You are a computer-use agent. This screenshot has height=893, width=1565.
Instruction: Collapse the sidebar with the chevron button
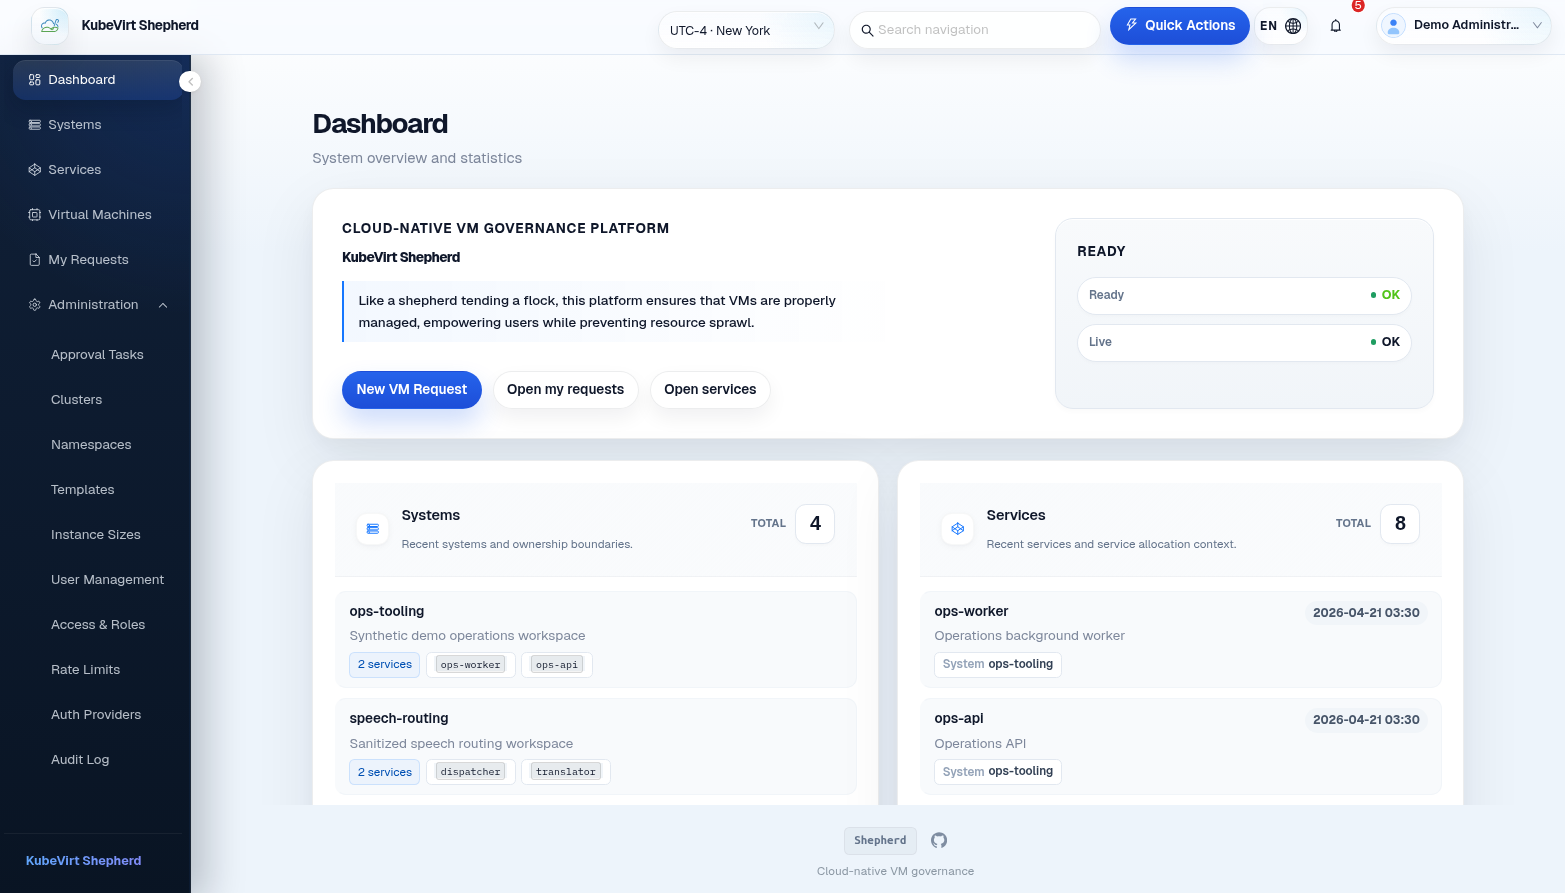click(x=190, y=81)
